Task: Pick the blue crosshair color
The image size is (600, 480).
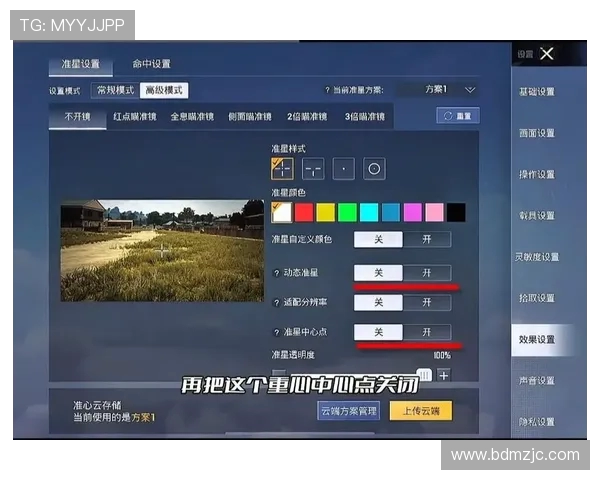Action: [391, 212]
